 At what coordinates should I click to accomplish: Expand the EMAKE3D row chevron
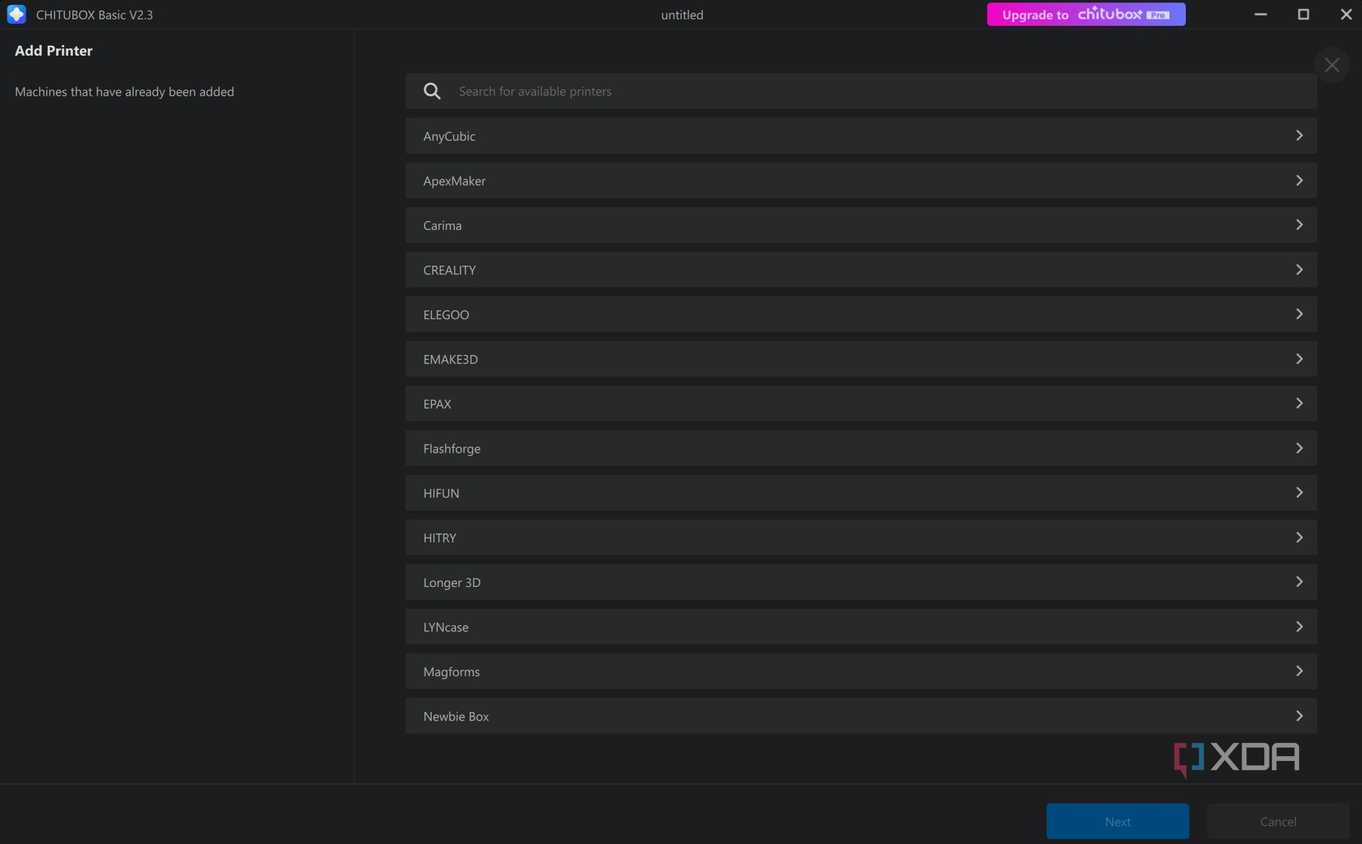[x=1299, y=359]
